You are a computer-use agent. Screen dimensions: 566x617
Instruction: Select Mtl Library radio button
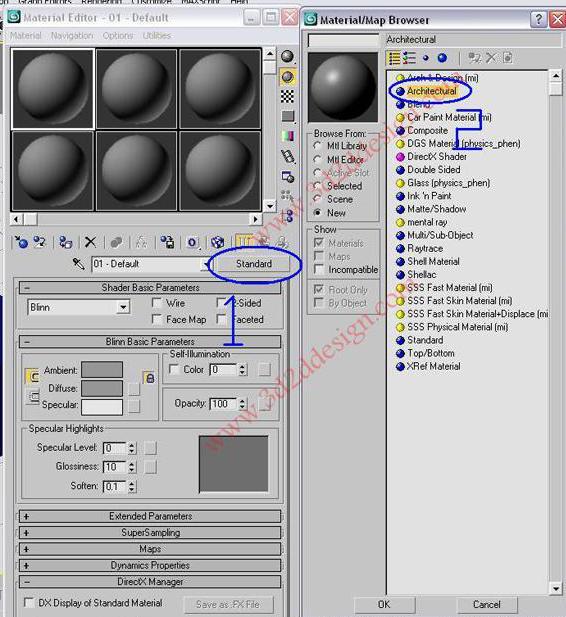coord(318,146)
